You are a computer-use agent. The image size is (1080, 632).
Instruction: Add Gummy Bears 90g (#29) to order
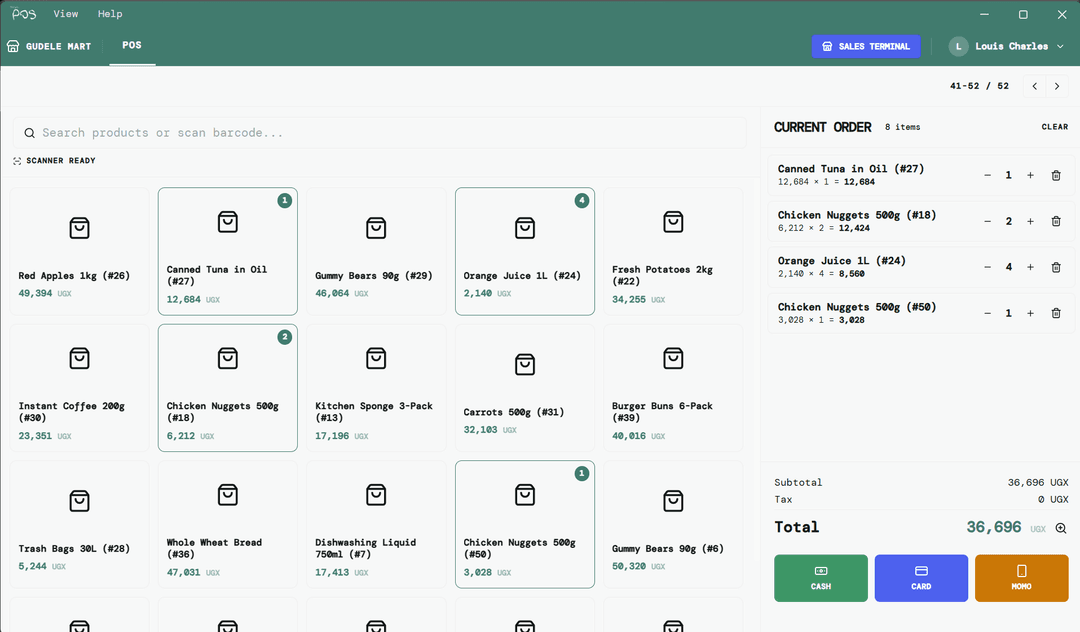point(376,251)
